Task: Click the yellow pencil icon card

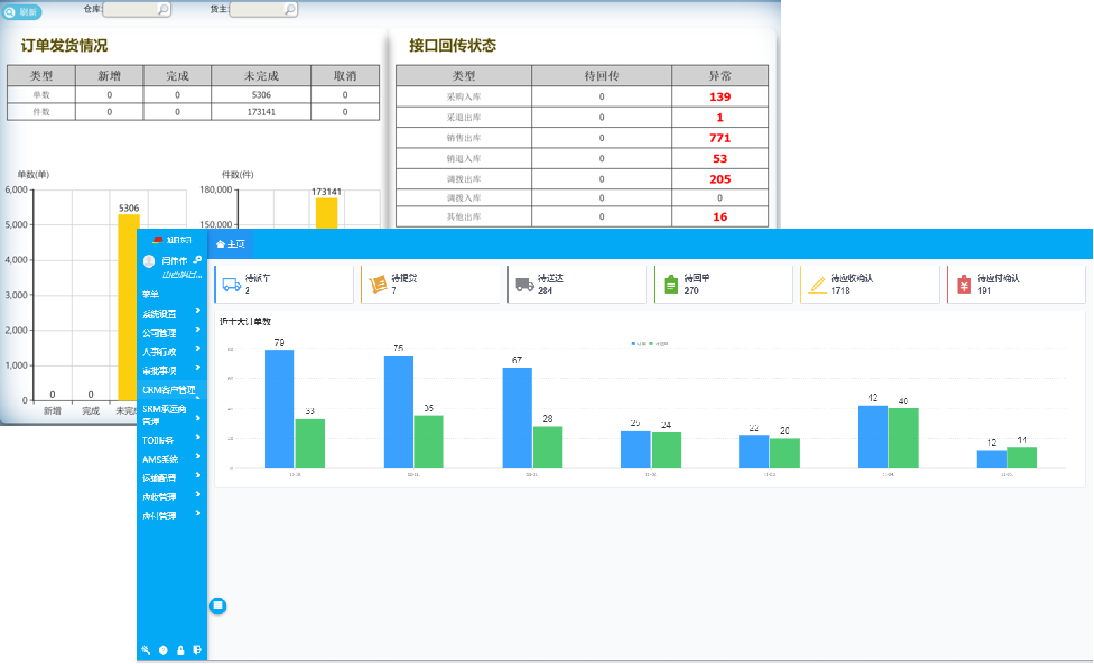Action: click(x=817, y=285)
